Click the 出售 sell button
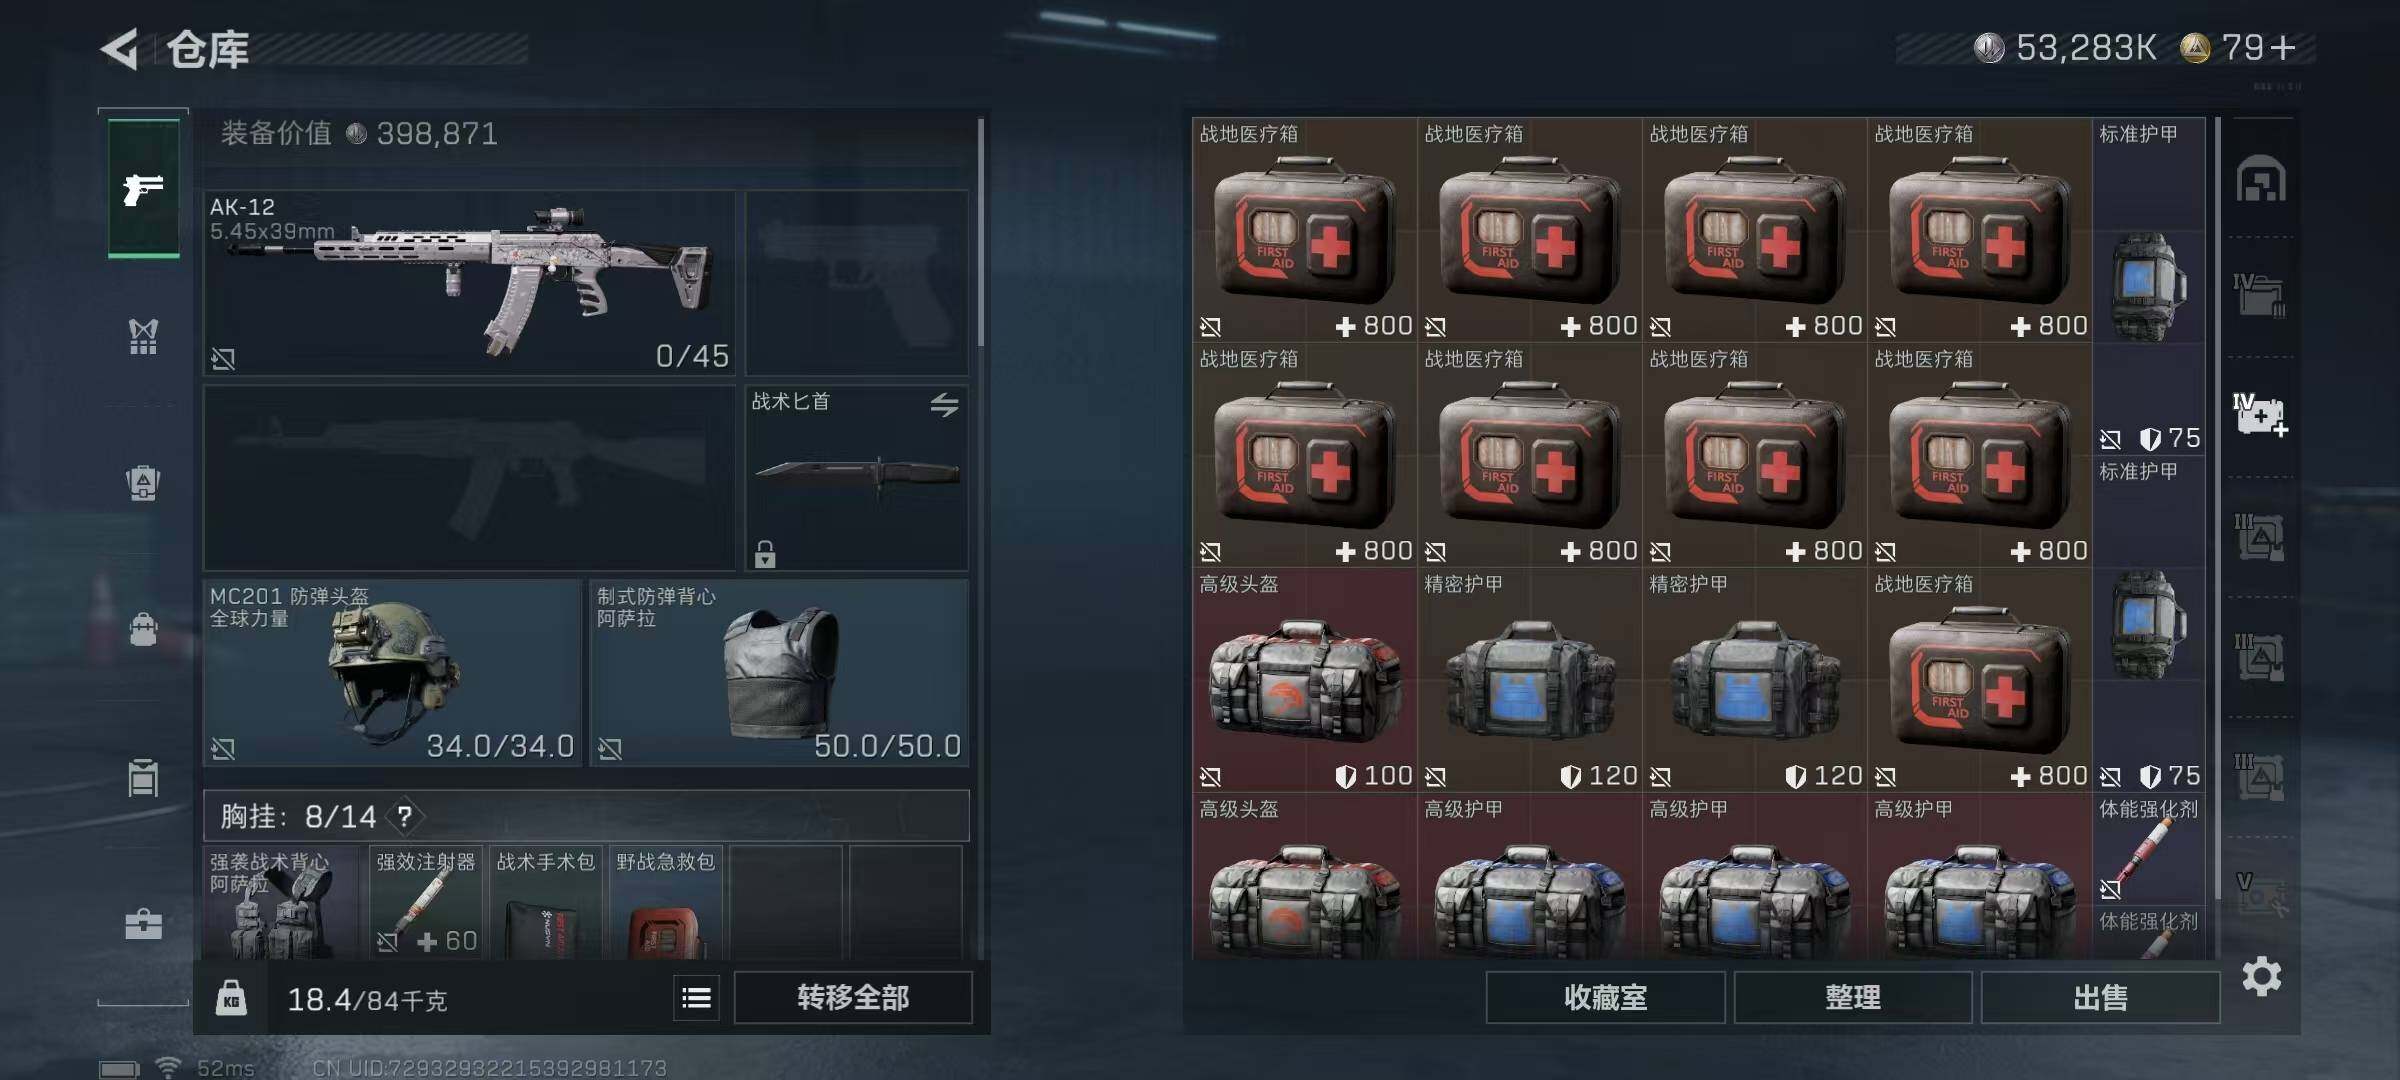The image size is (2400, 1080). coord(2100,997)
